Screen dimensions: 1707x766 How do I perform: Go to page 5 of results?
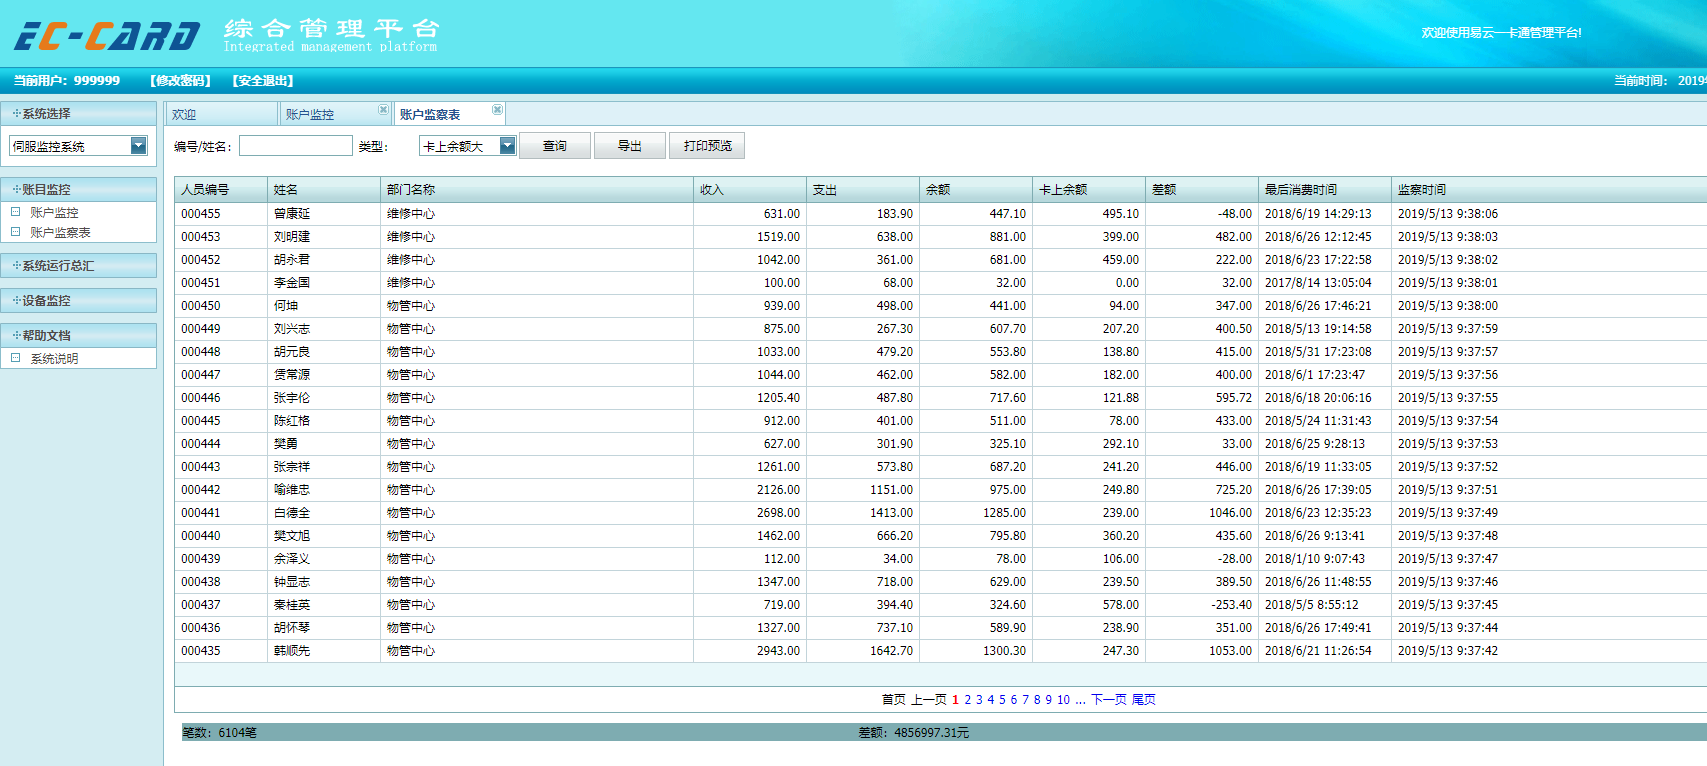[x=1002, y=700]
